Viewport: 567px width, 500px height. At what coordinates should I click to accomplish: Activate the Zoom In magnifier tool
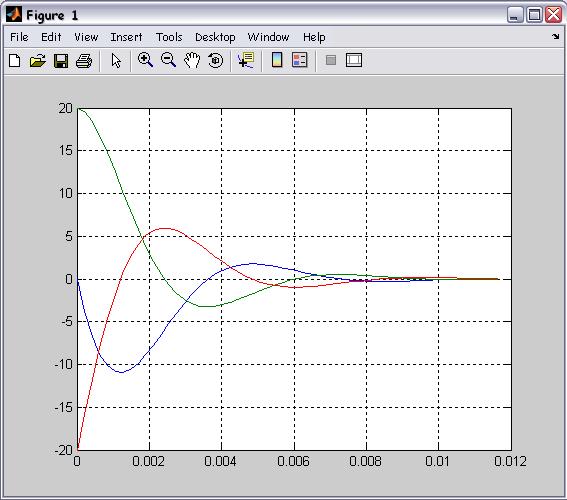[x=145, y=60]
